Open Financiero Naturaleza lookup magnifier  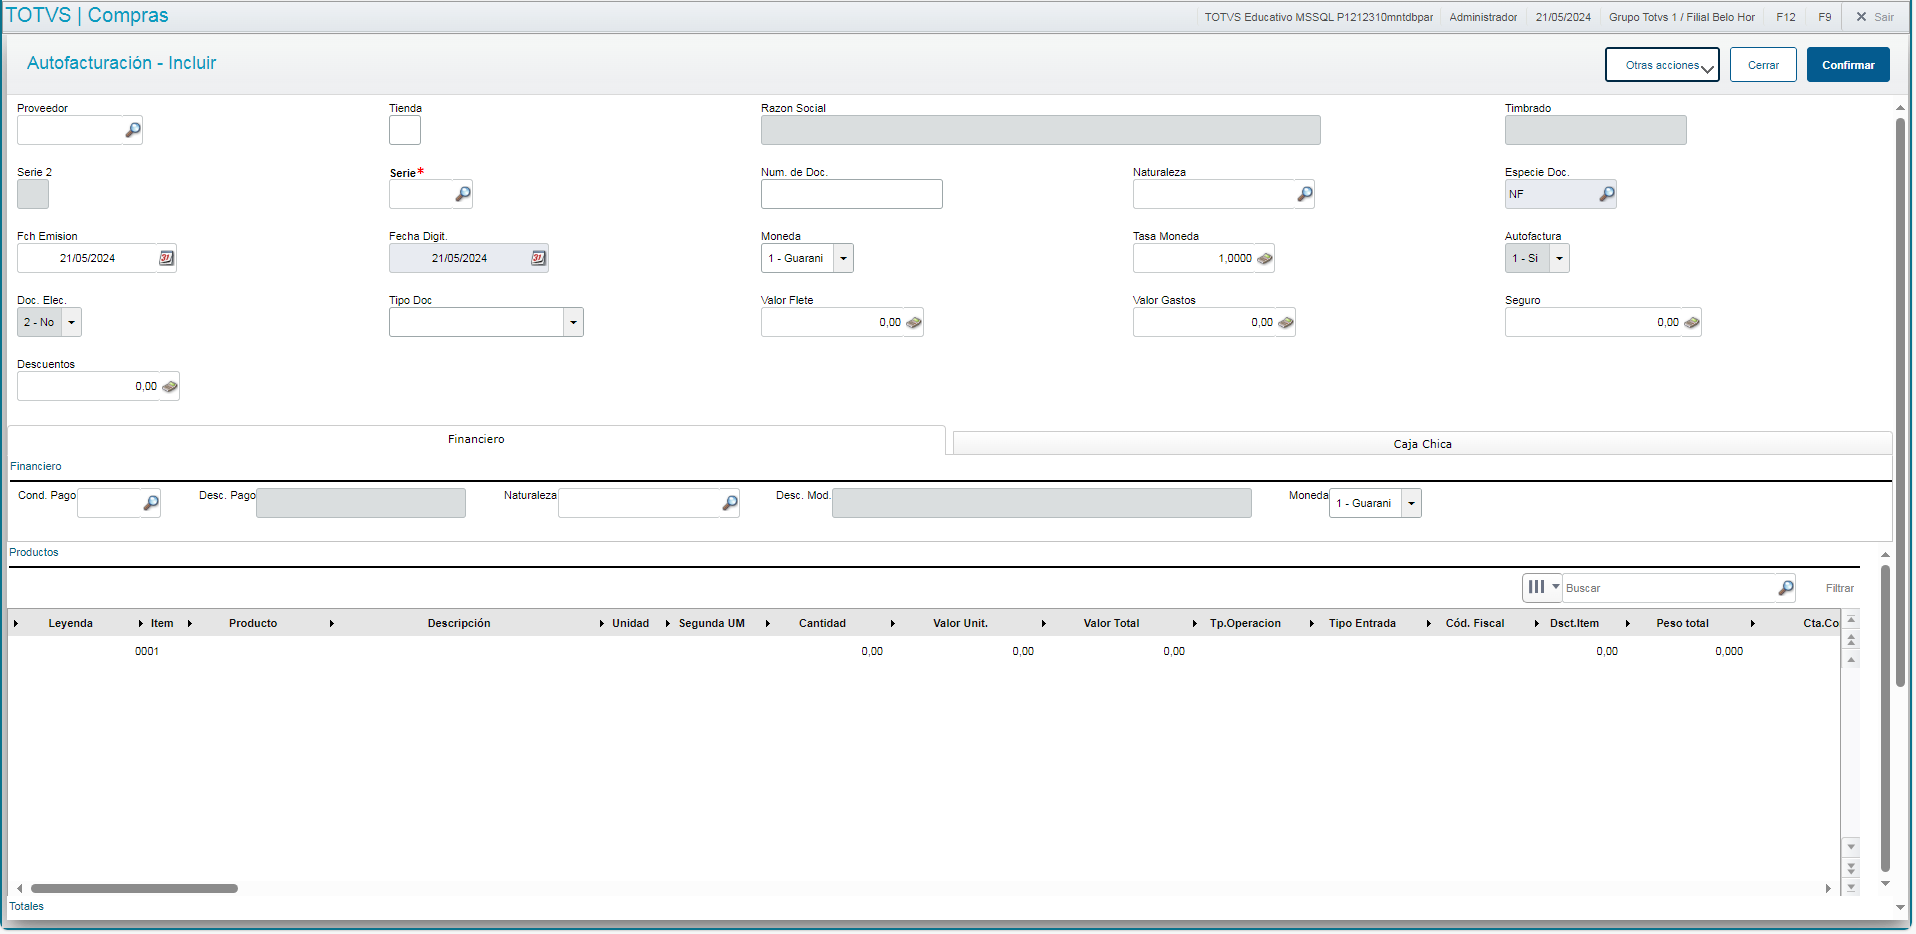[x=730, y=503]
